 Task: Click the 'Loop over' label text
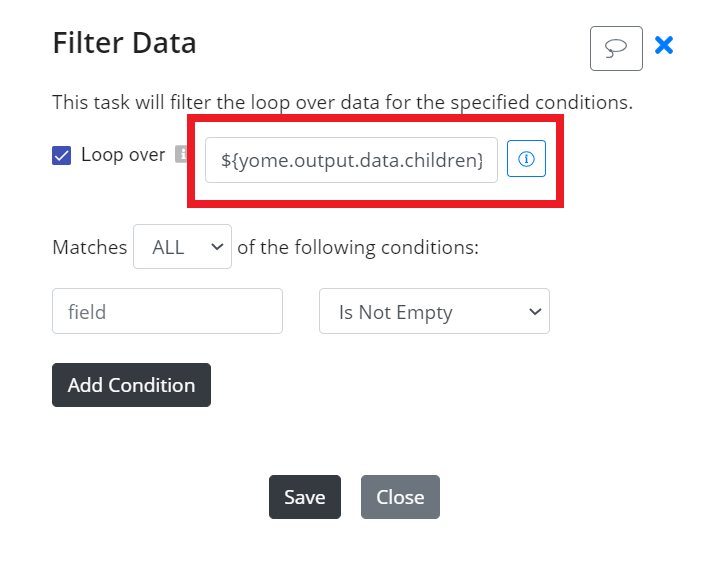click(123, 155)
